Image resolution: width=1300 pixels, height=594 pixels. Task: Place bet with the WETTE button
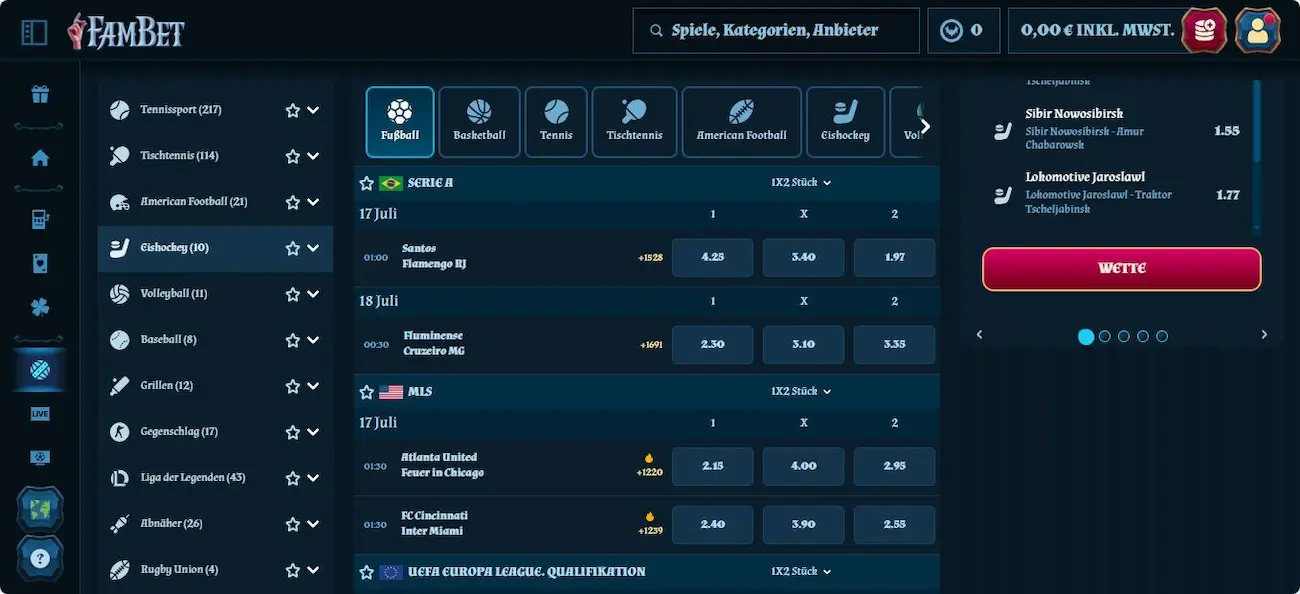tap(1122, 269)
